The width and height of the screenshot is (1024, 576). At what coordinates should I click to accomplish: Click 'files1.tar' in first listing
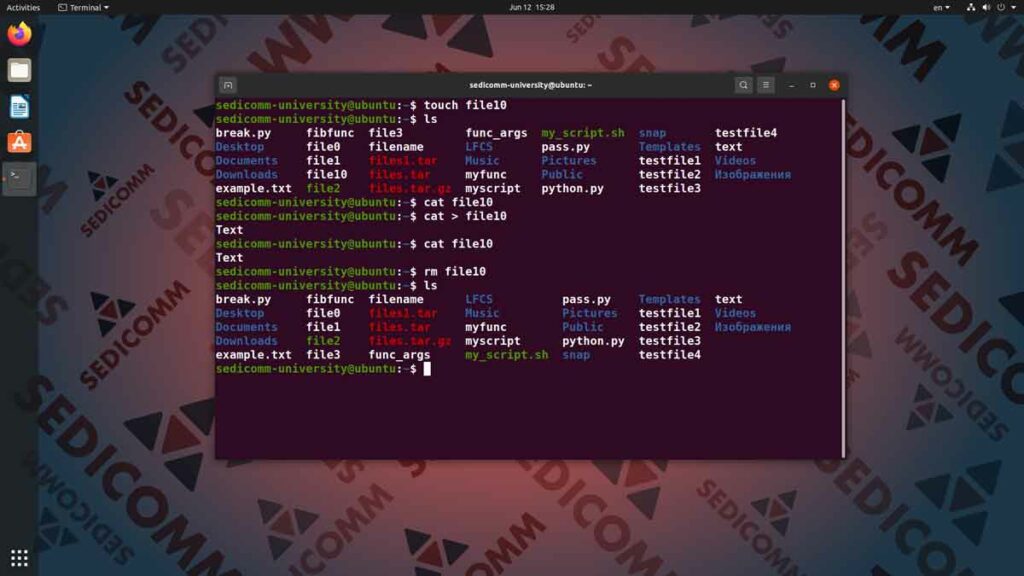pos(403,161)
